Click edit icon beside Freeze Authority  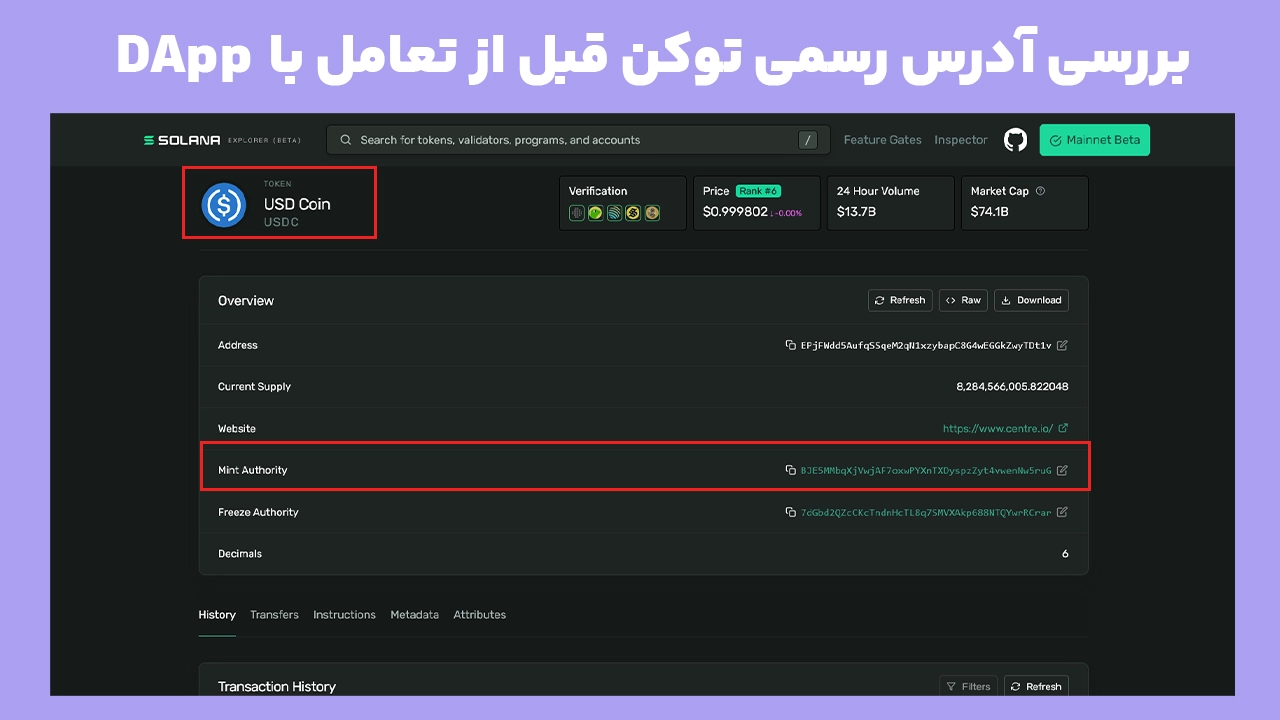click(1062, 512)
